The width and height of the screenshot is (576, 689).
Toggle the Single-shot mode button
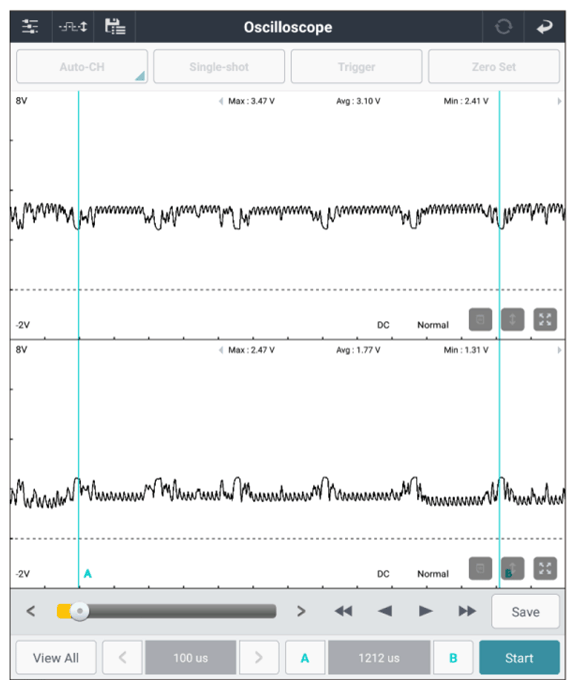pyautogui.click(x=219, y=67)
